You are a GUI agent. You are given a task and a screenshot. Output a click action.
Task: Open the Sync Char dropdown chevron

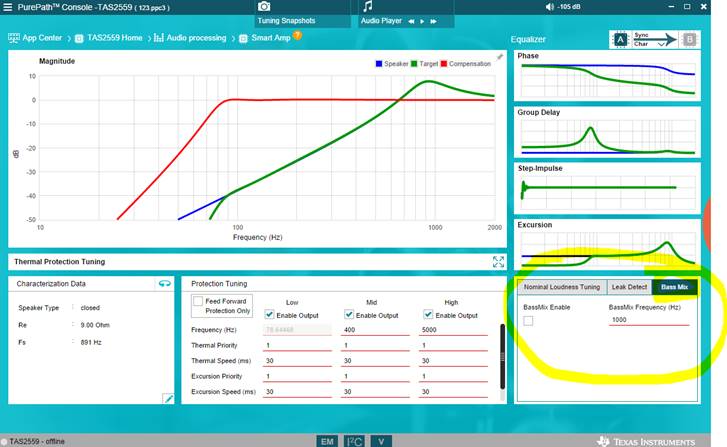coord(662,44)
